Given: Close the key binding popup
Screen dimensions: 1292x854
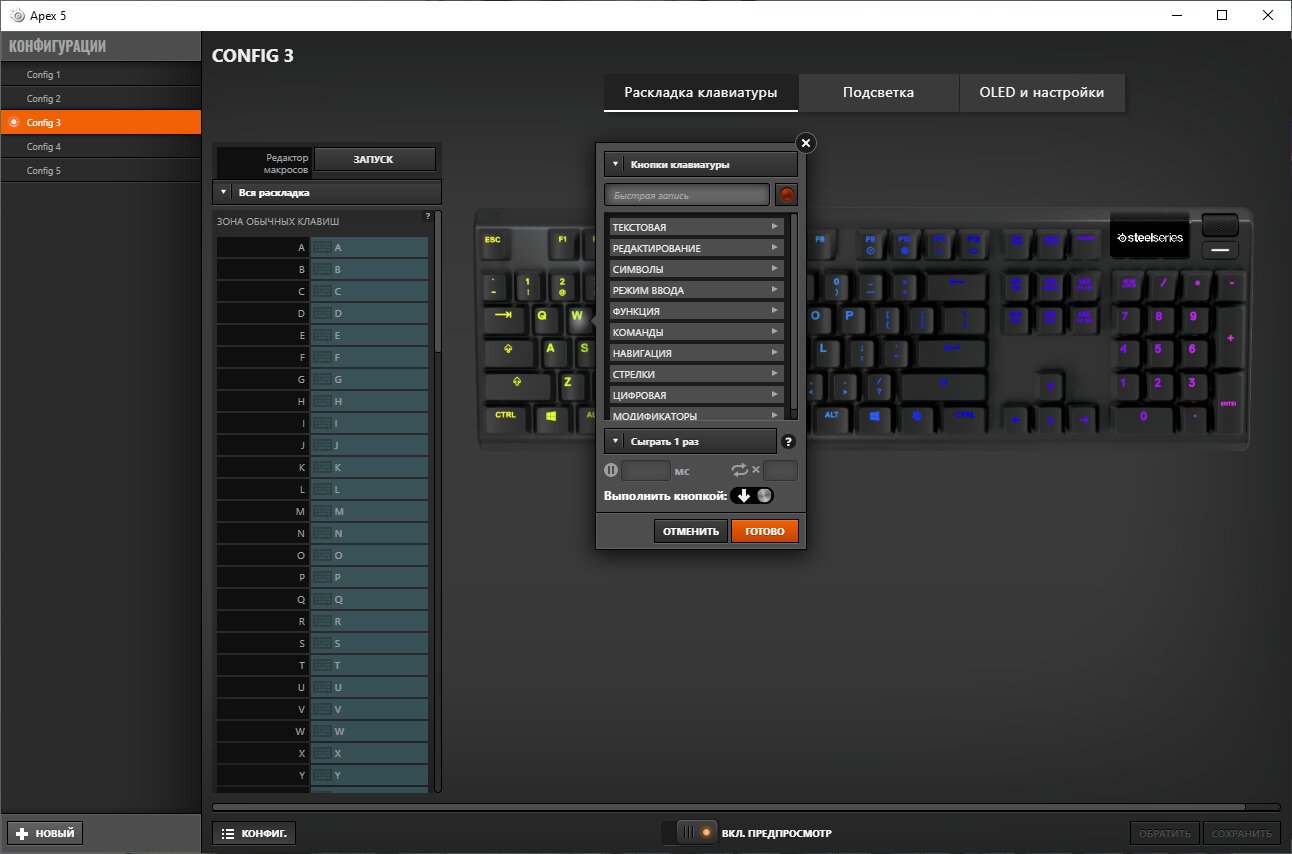Looking at the screenshot, I should [806, 143].
